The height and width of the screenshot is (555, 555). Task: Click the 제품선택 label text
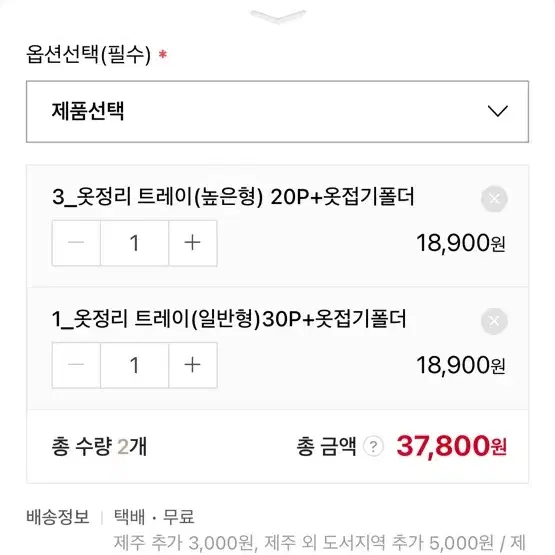[x=88, y=111]
